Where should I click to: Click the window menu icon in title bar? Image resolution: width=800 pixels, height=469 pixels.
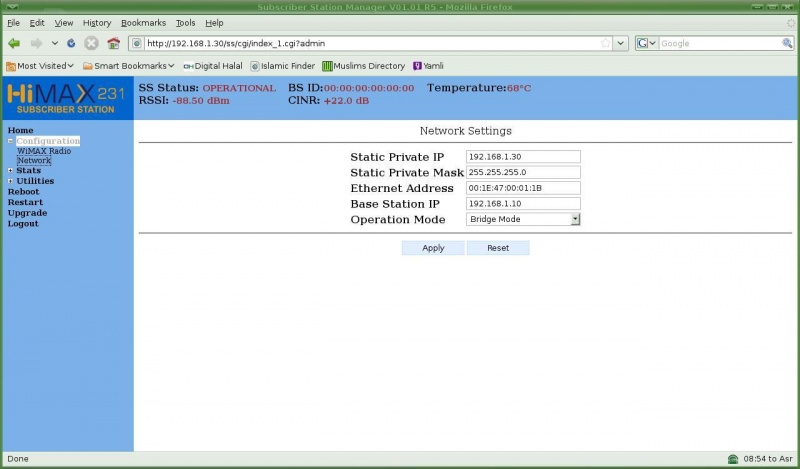click(x=12, y=7)
